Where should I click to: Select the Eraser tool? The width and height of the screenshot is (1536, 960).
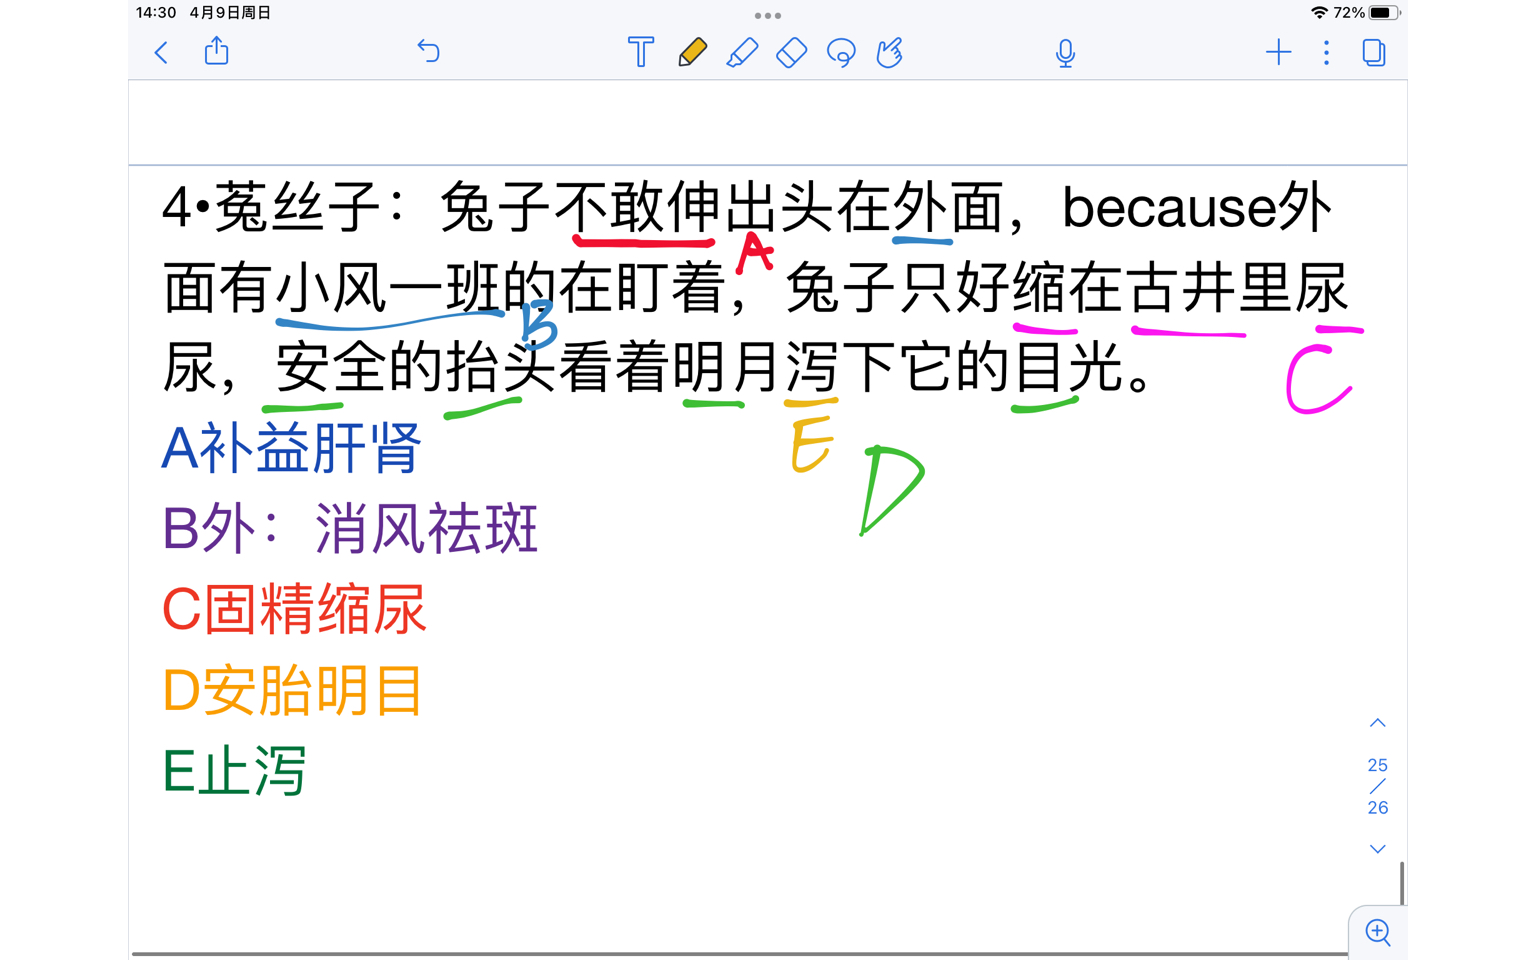[790, 52]
